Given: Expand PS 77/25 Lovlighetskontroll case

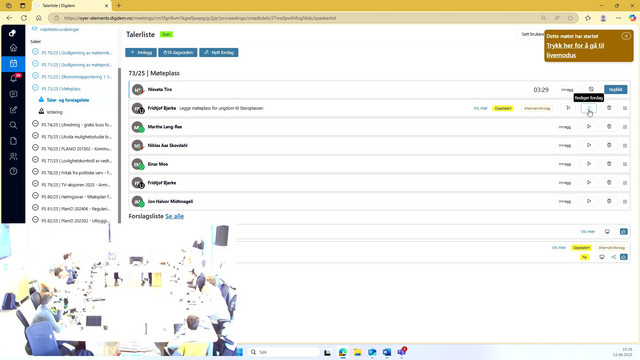Looking at the screenshot, I should click(x=36, y=160).
